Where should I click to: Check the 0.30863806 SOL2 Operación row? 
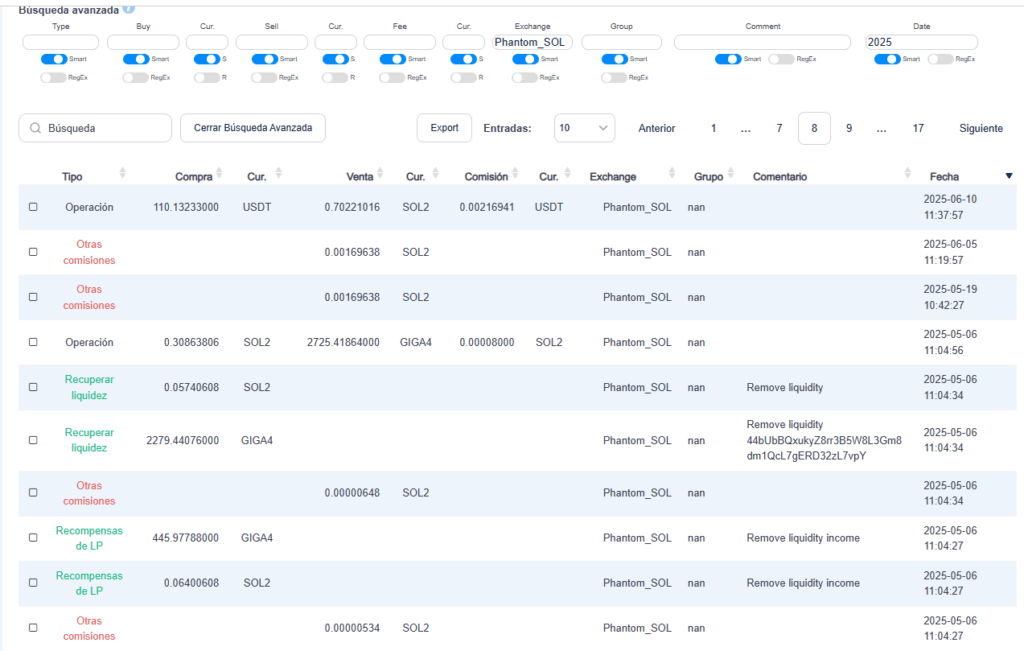point(33,342)
